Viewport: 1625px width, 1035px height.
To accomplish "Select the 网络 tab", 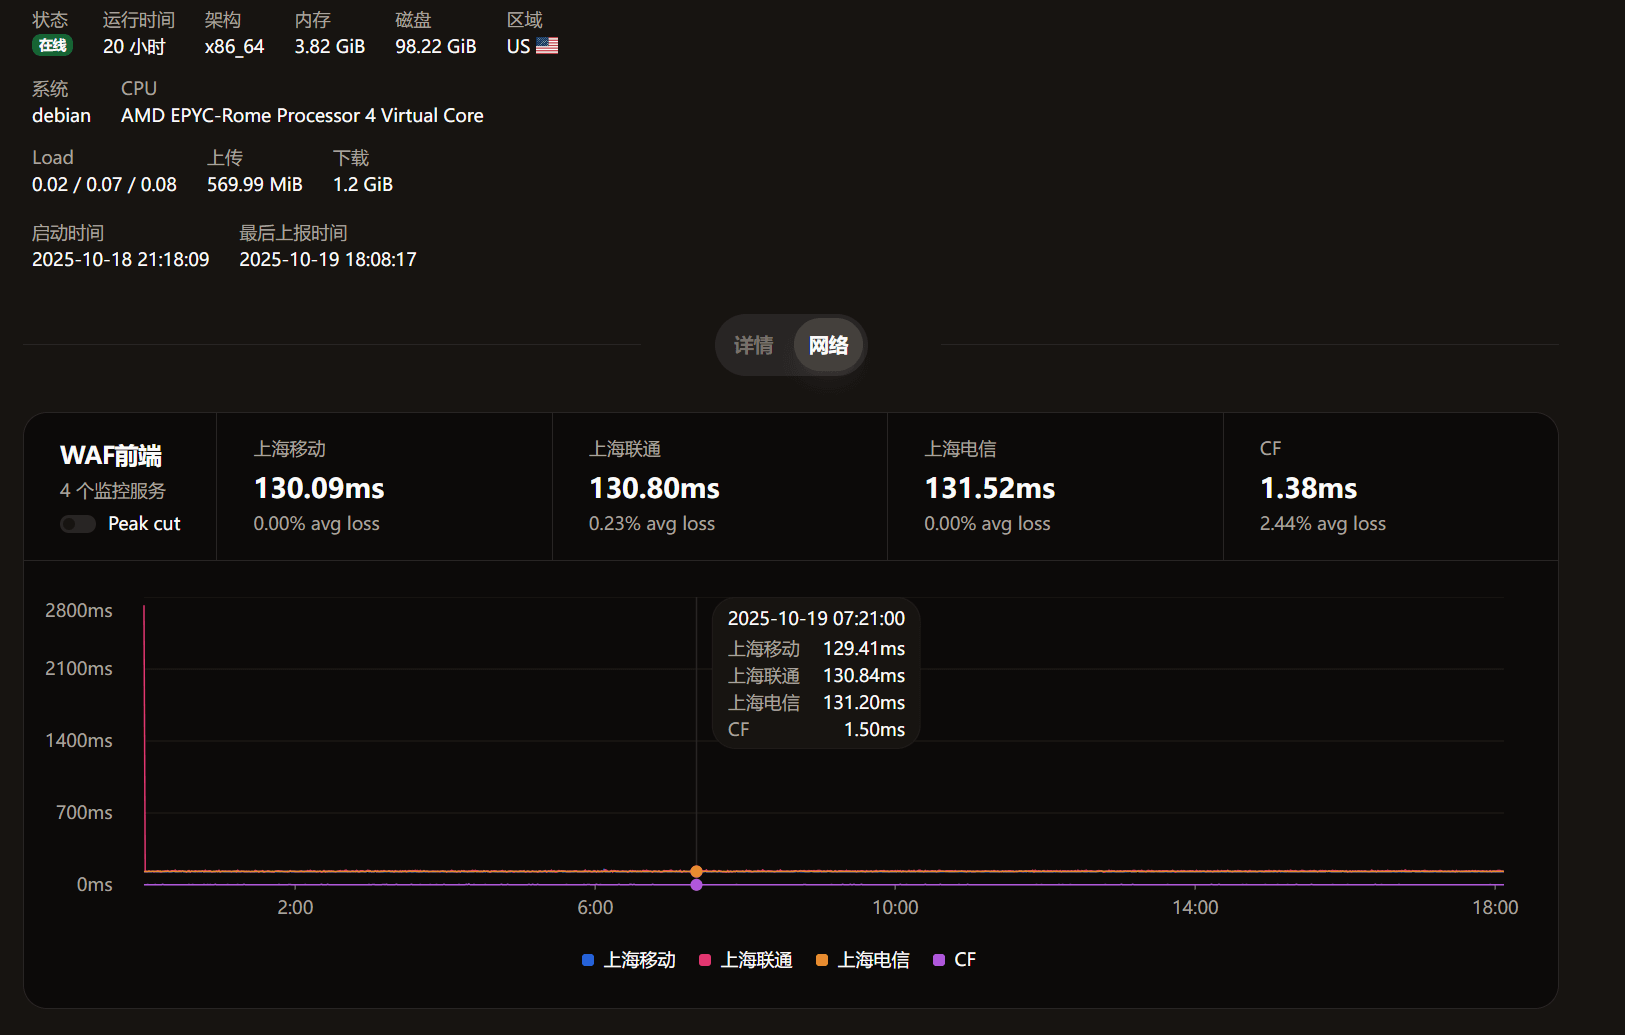I will [828, 346].
